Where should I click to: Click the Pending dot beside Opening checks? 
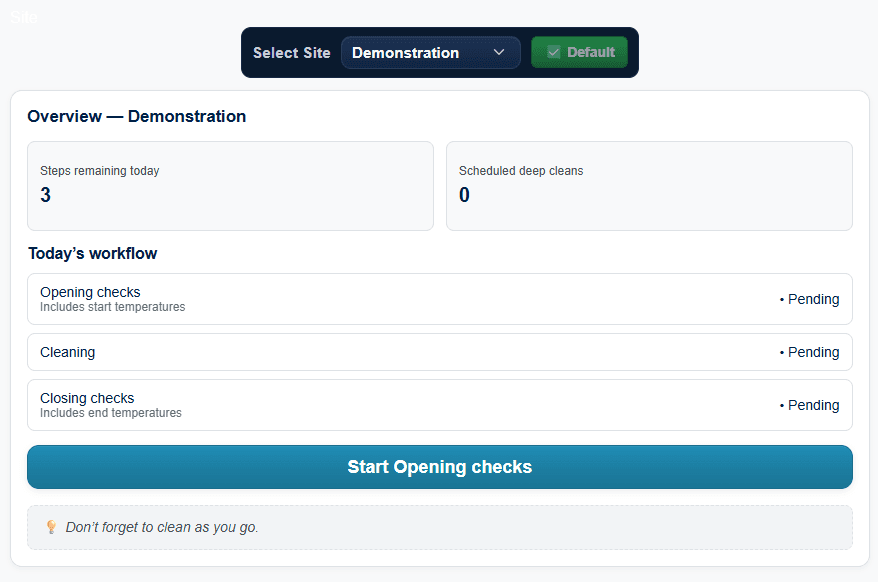(x=783, y=298)
